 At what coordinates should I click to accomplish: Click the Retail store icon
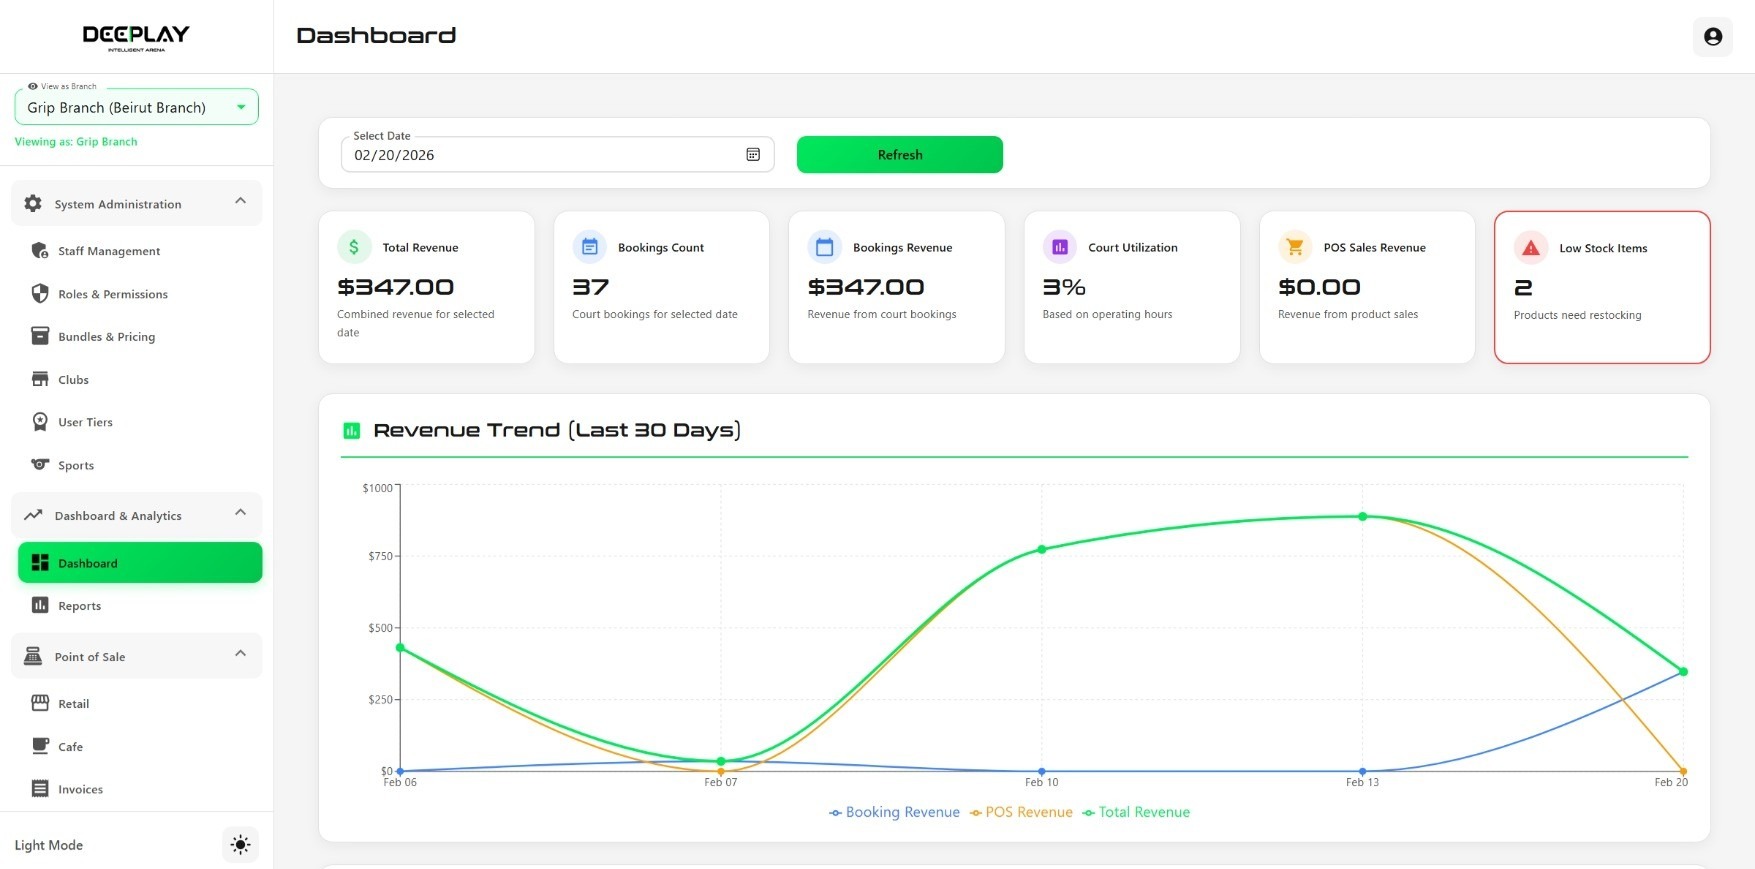(x=40, y=703)
